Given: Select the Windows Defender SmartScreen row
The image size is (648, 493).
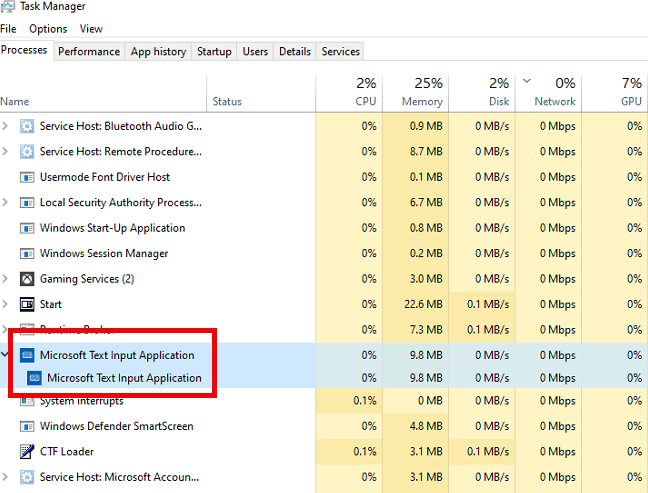Looking at the screenshot, I should [x=324, y=426].
